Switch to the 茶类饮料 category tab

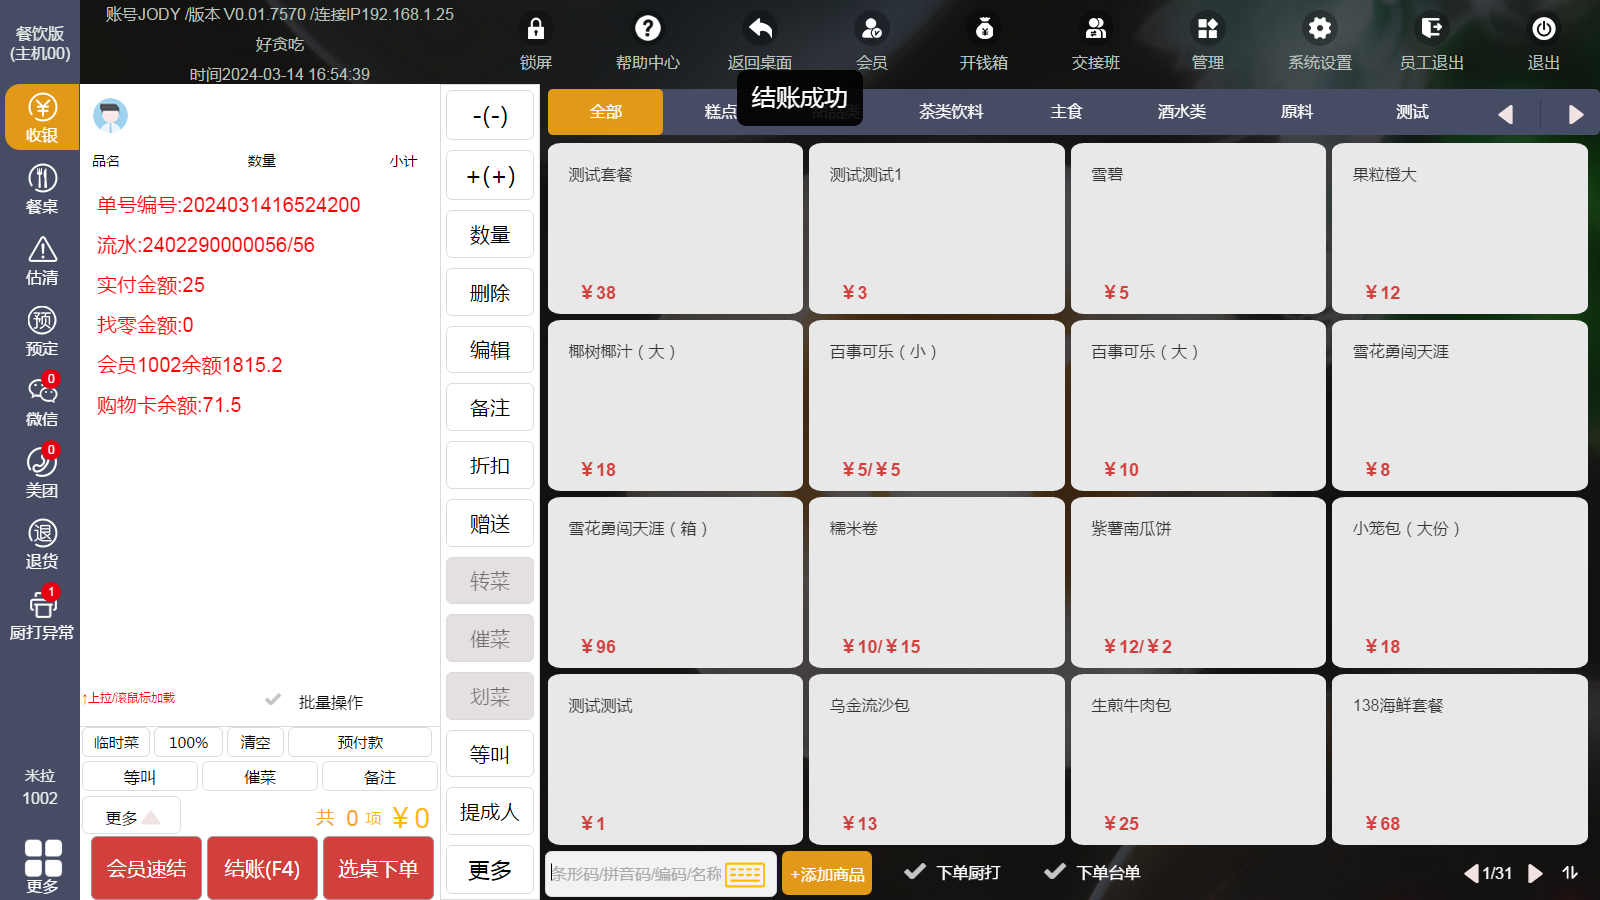[x=951, y=112]
